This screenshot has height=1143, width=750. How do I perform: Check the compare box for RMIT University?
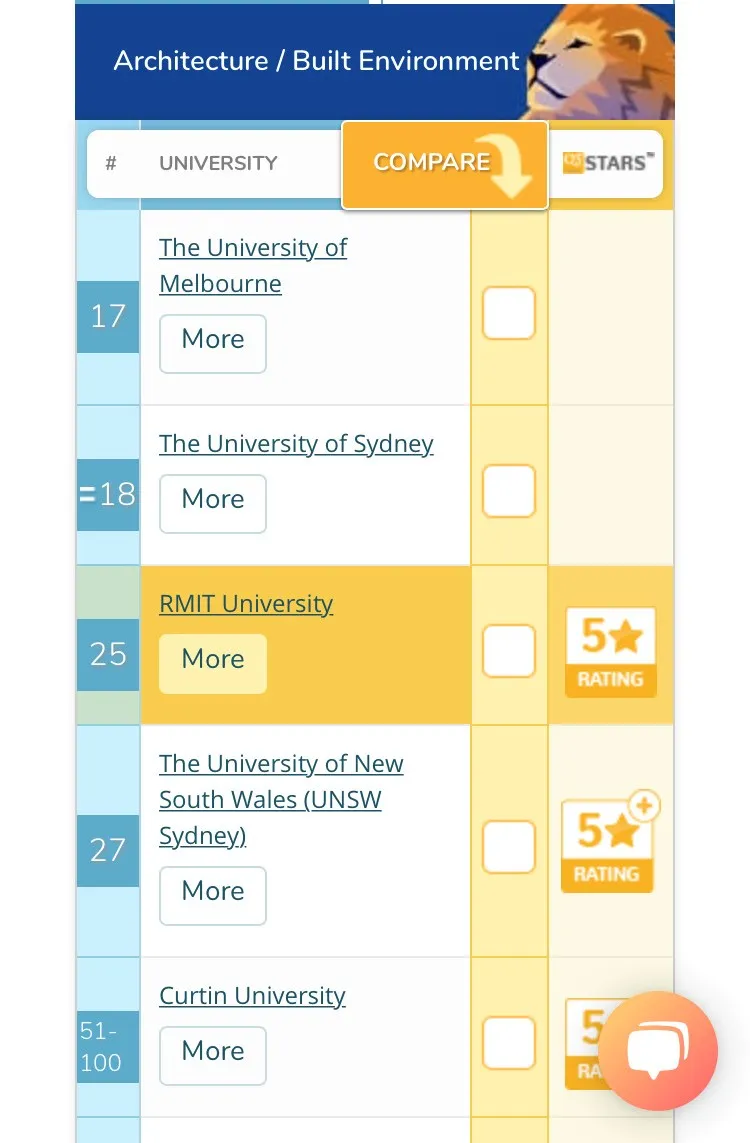click(x=509, y=651)
